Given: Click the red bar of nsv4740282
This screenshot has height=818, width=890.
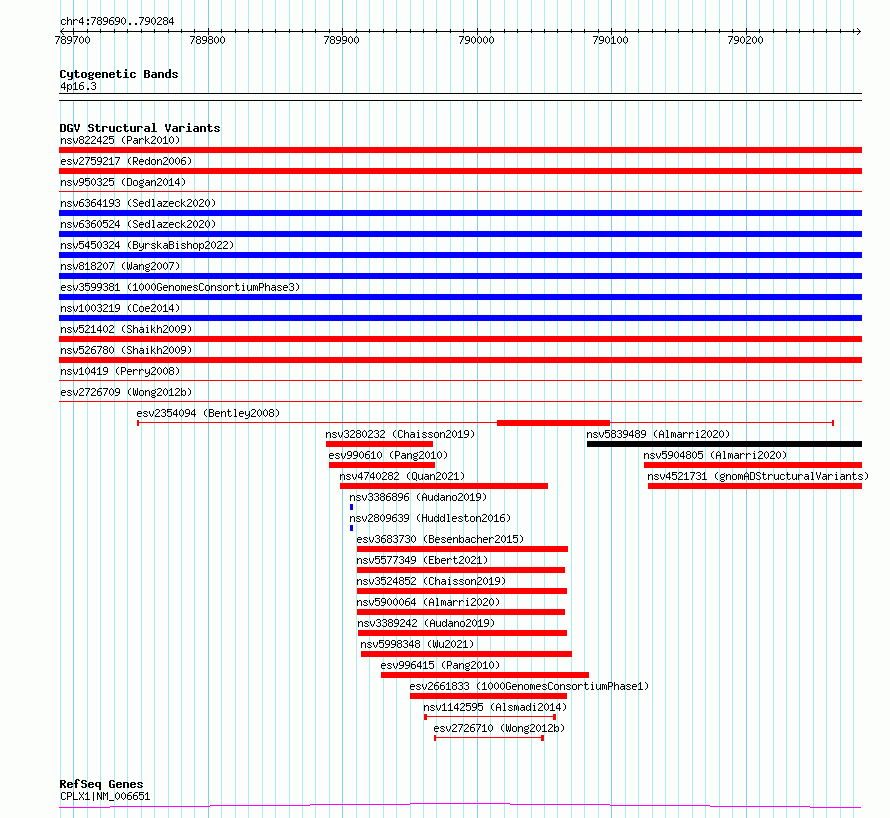Looking at the screenshot, I should tap(444, 486).
